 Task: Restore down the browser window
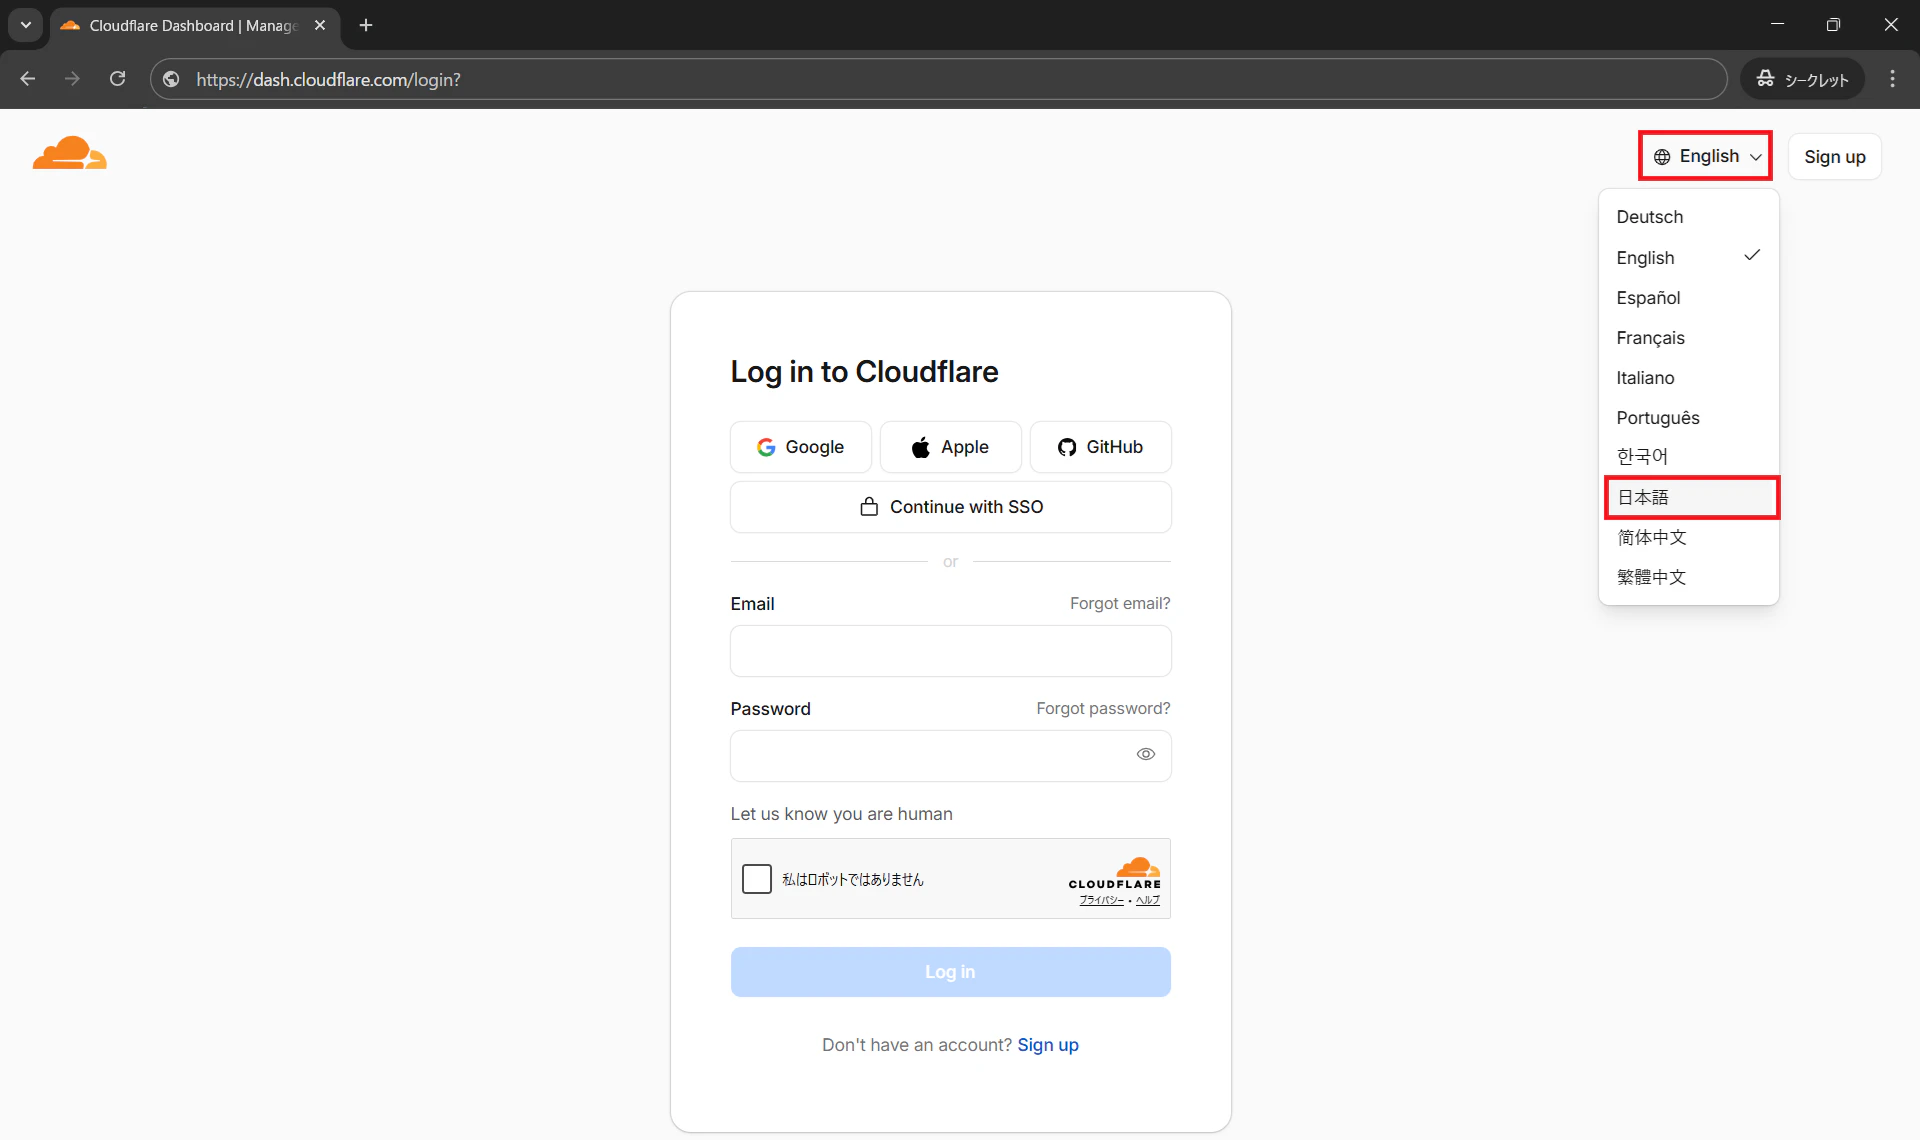tap(1833, 25)
